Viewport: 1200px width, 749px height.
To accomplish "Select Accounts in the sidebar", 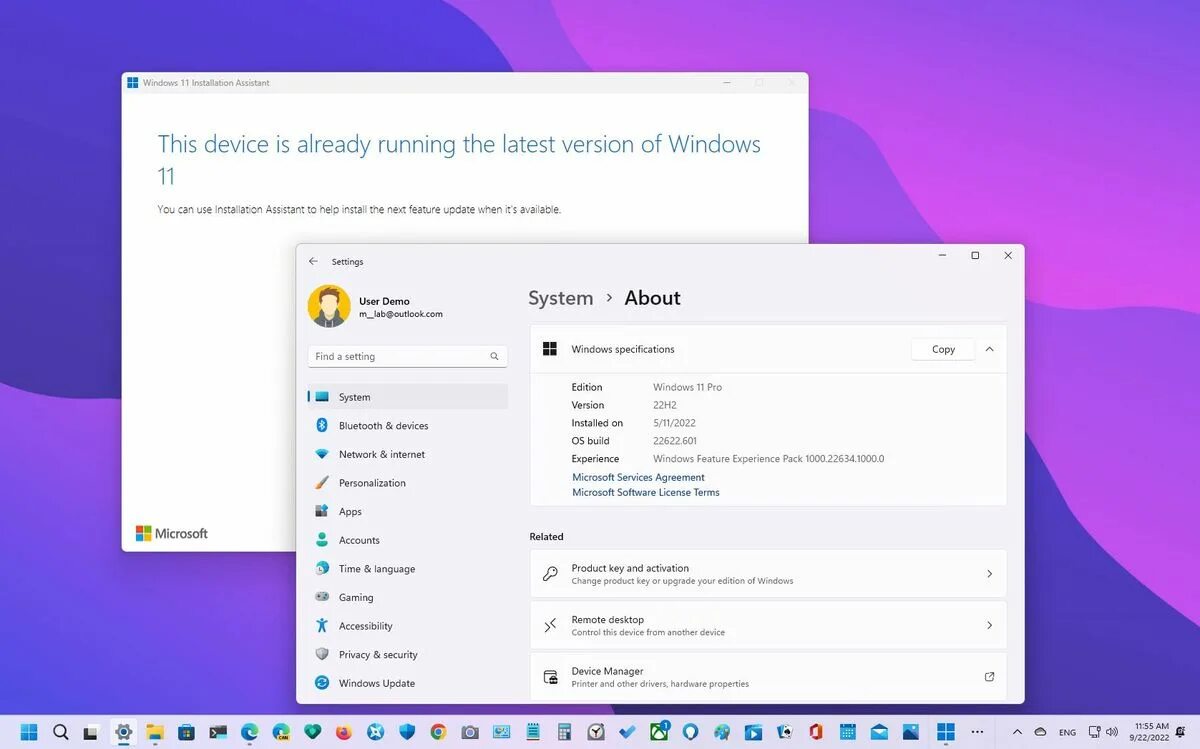I will click(408, 540).
